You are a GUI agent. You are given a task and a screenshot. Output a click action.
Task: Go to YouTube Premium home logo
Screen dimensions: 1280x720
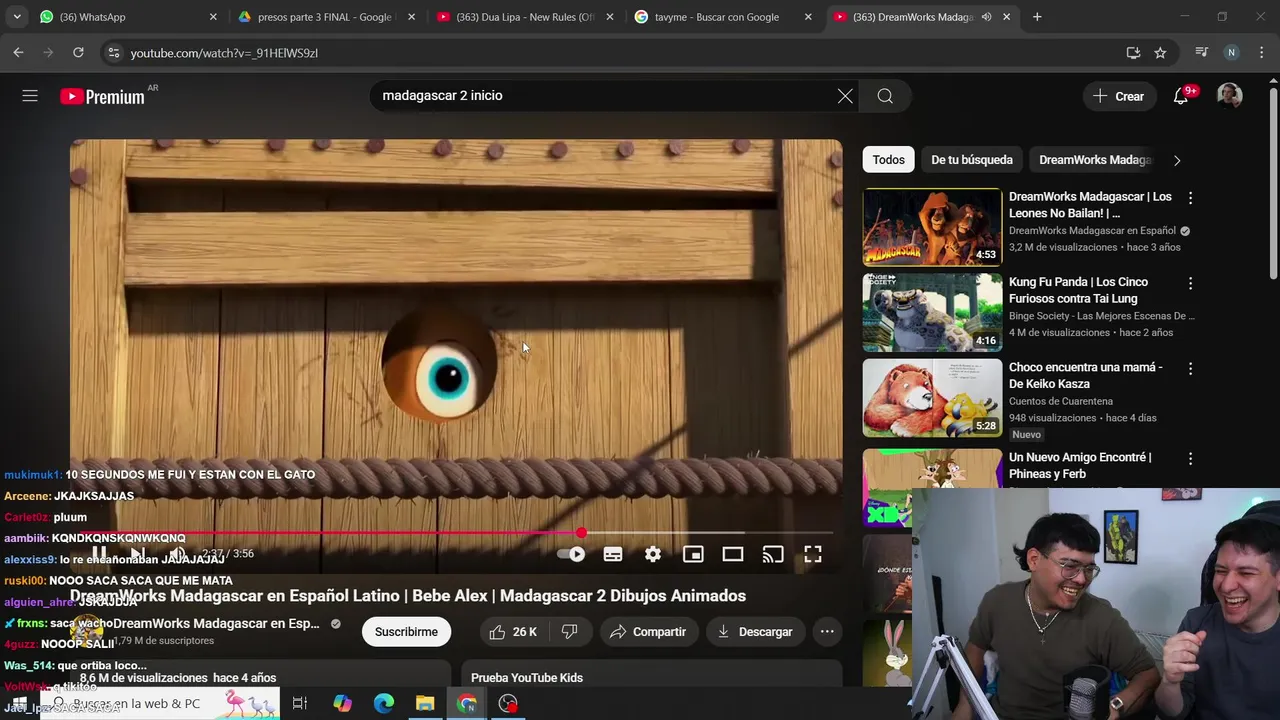click(102, 96)
